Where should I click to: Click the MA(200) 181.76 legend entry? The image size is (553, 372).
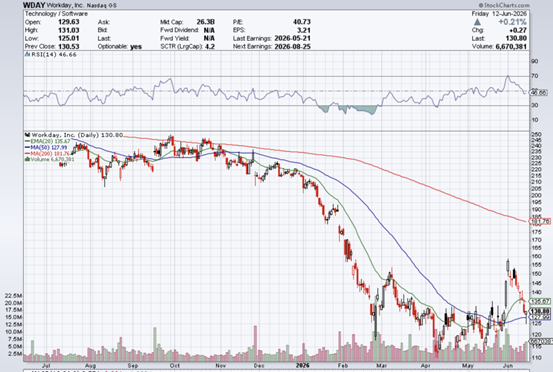point(47,153)
